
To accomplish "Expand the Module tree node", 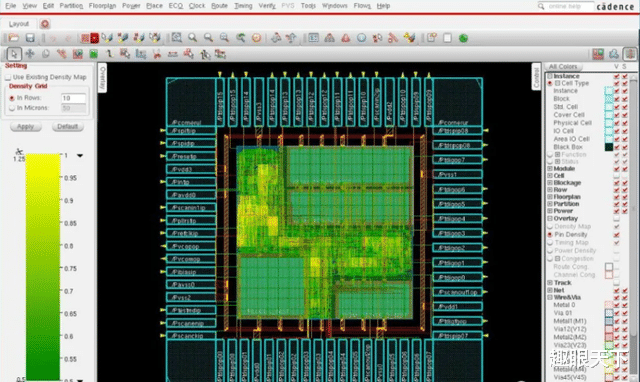I will pos(550,169).
